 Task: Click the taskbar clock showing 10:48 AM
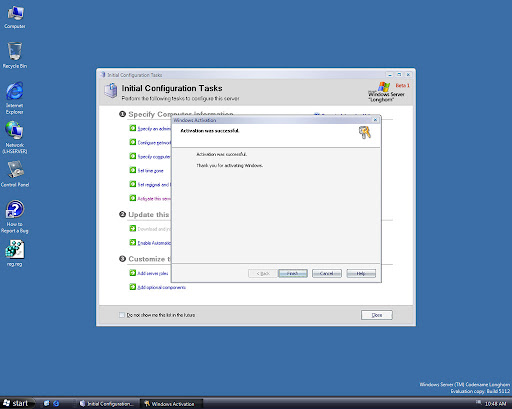tap(495, 404)
